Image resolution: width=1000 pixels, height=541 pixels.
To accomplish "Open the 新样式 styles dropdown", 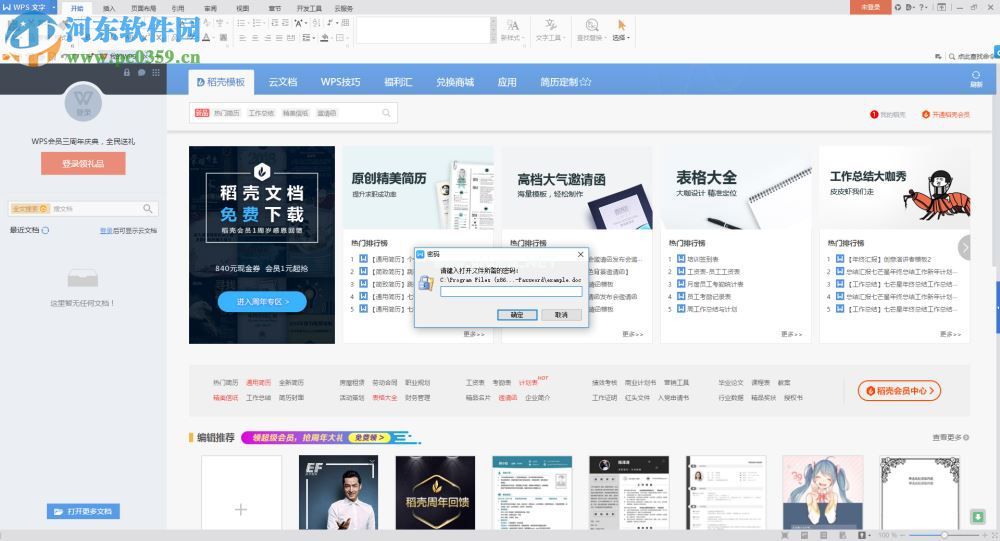I will coord(513,30).
